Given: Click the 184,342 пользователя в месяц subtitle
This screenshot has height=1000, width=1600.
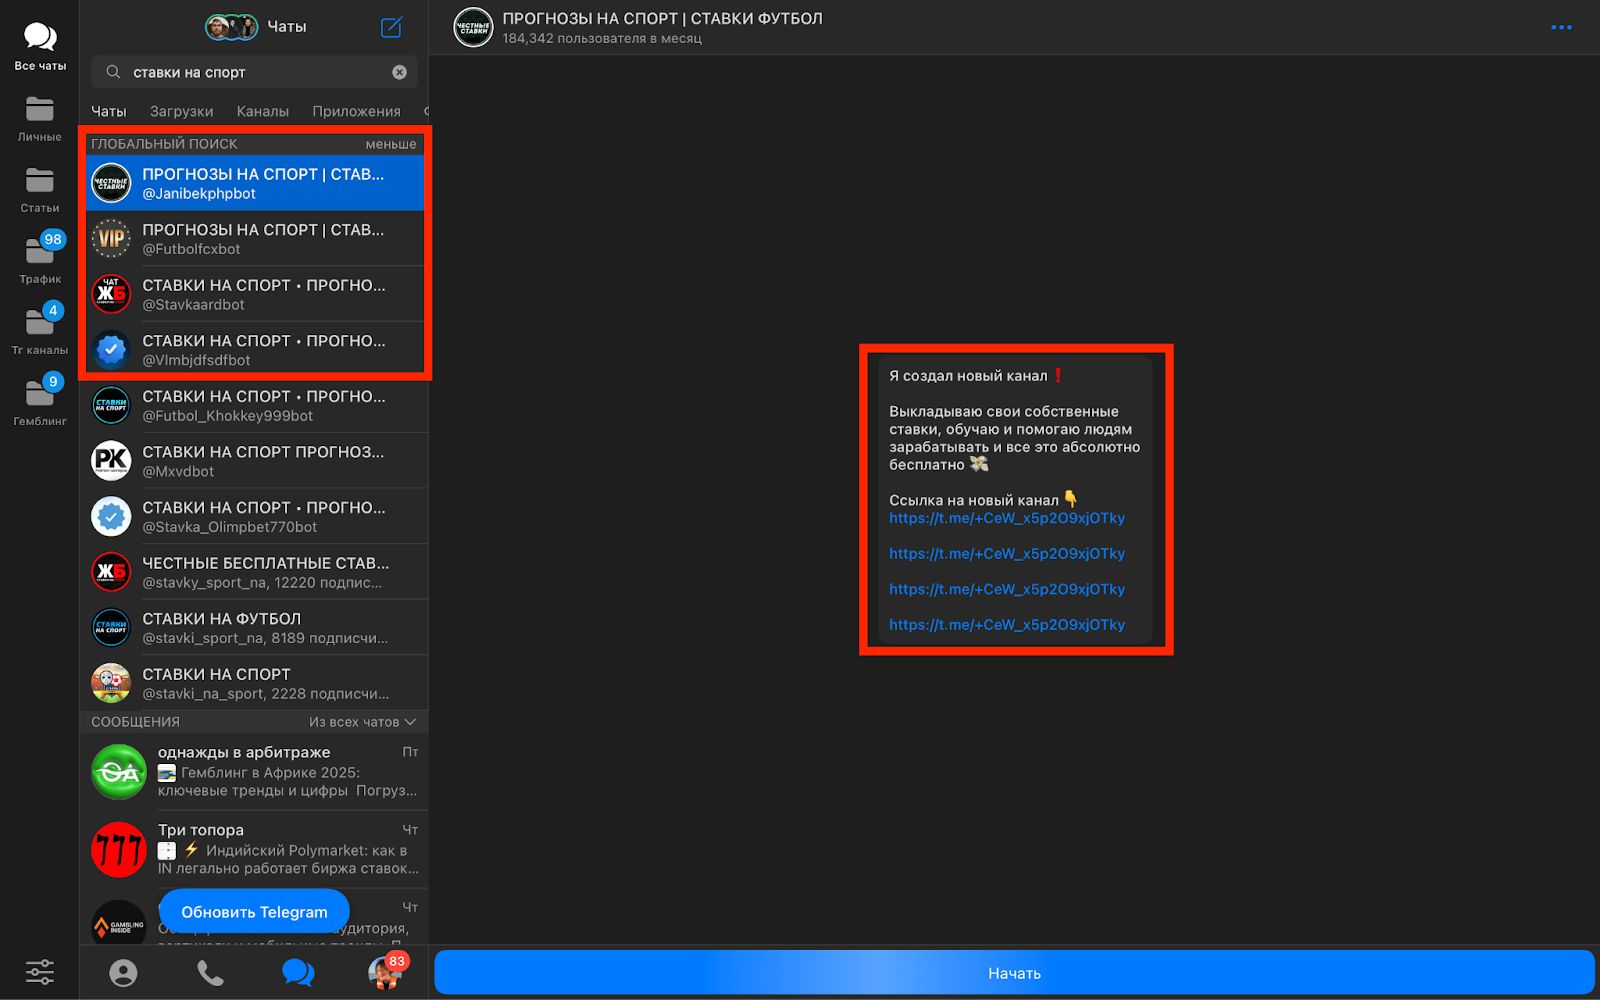Looking at the screenshot, I should click(x=602, y=39).
